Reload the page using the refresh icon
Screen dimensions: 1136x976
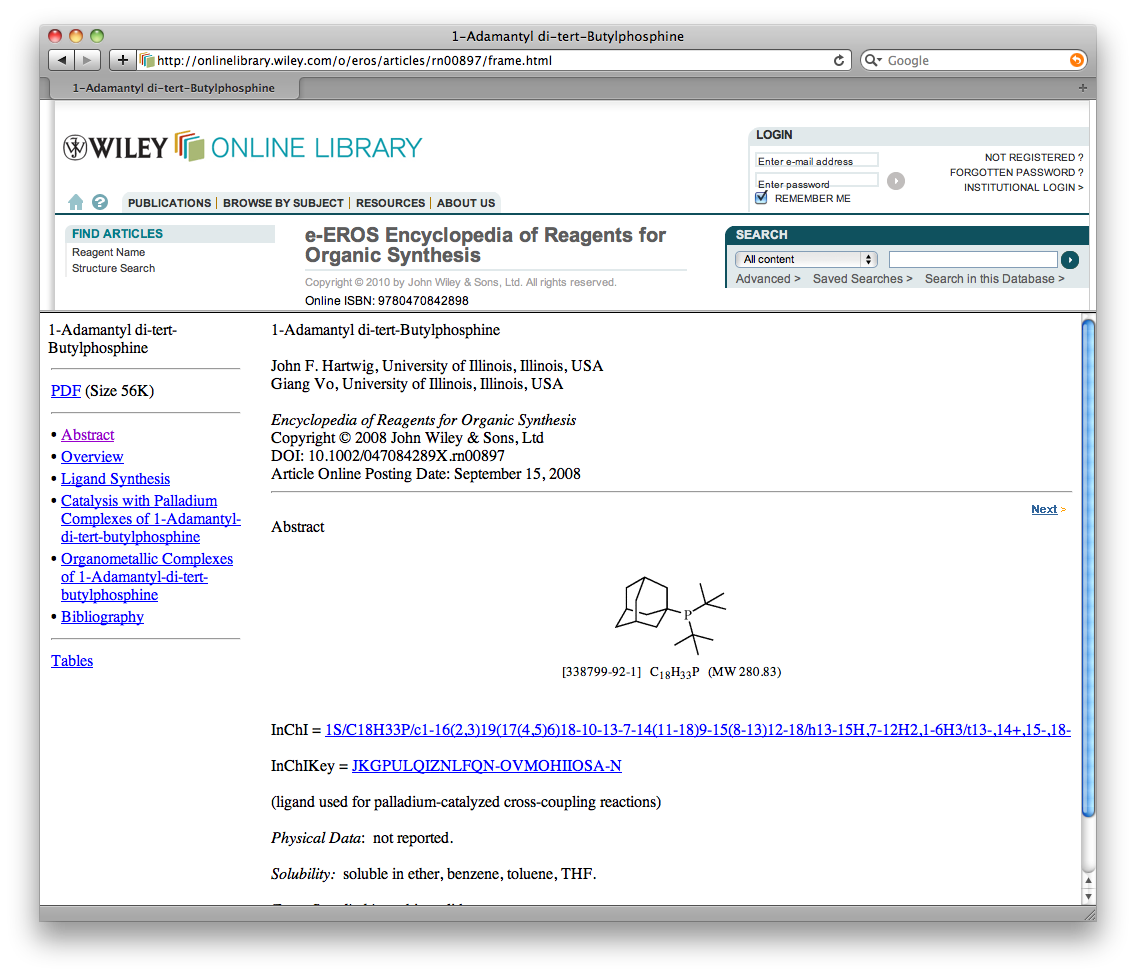838,60
